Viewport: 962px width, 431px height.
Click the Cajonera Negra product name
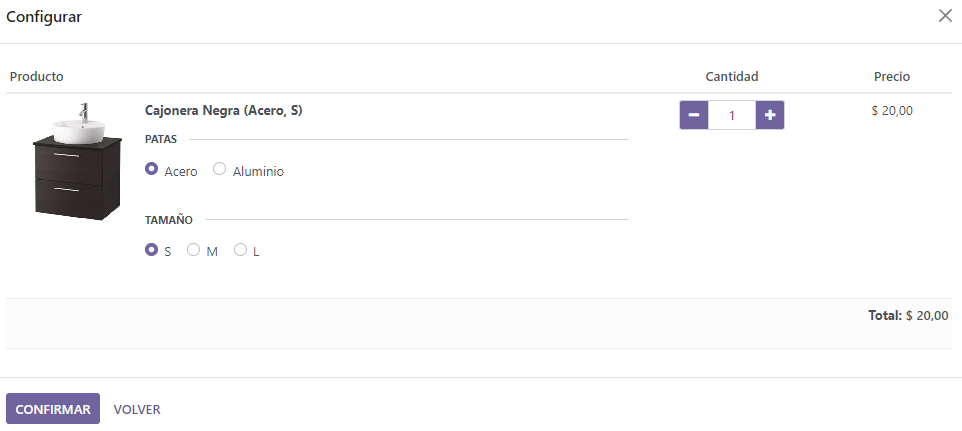coord(223,111)
